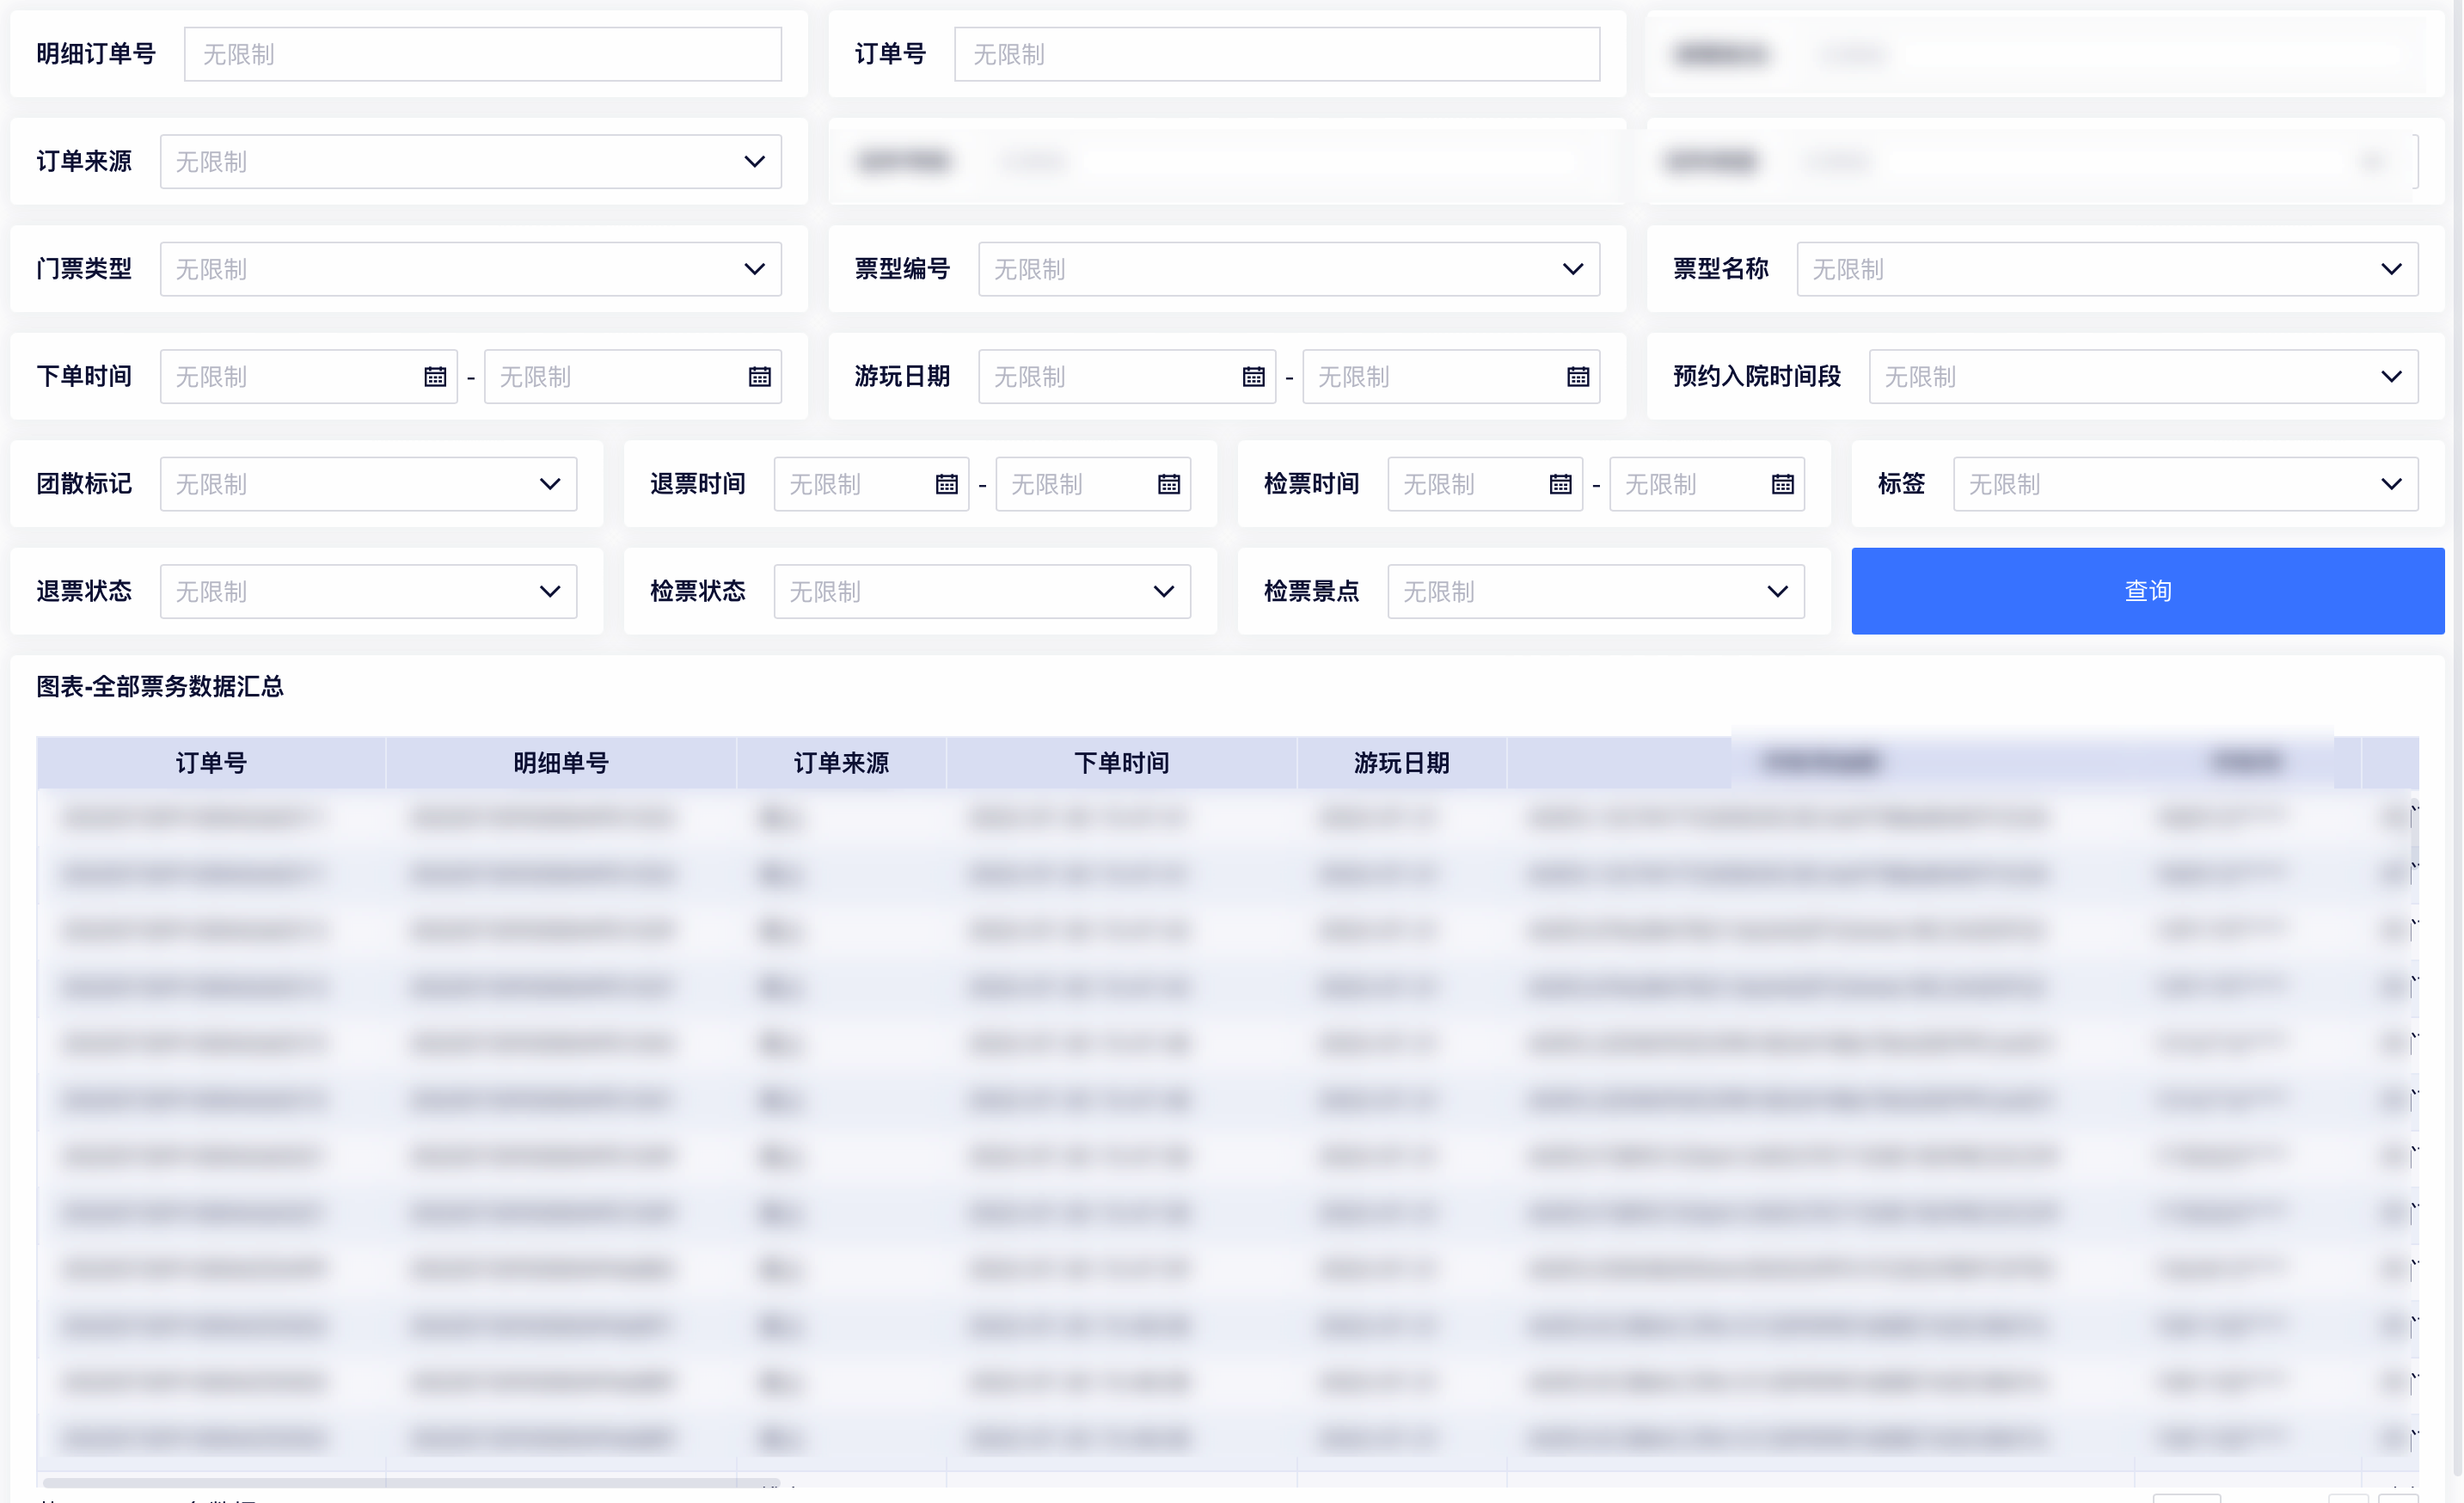Viewport: 2464px width, 1503px height.
Task: Click the 下单时间 column header
Action: click(x=1121, y=763)
